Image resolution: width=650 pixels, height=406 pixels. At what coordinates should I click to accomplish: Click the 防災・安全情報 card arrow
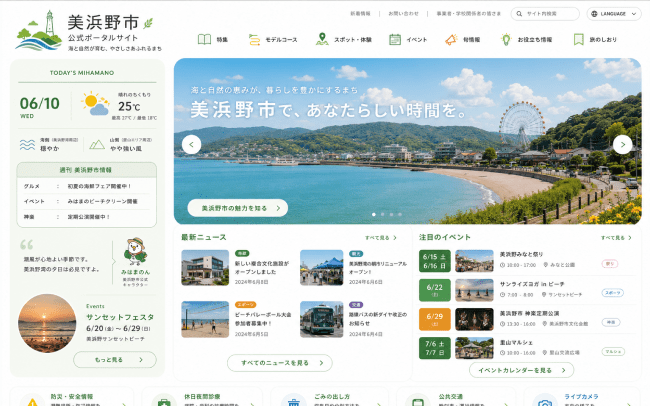[x=124, y=404]
